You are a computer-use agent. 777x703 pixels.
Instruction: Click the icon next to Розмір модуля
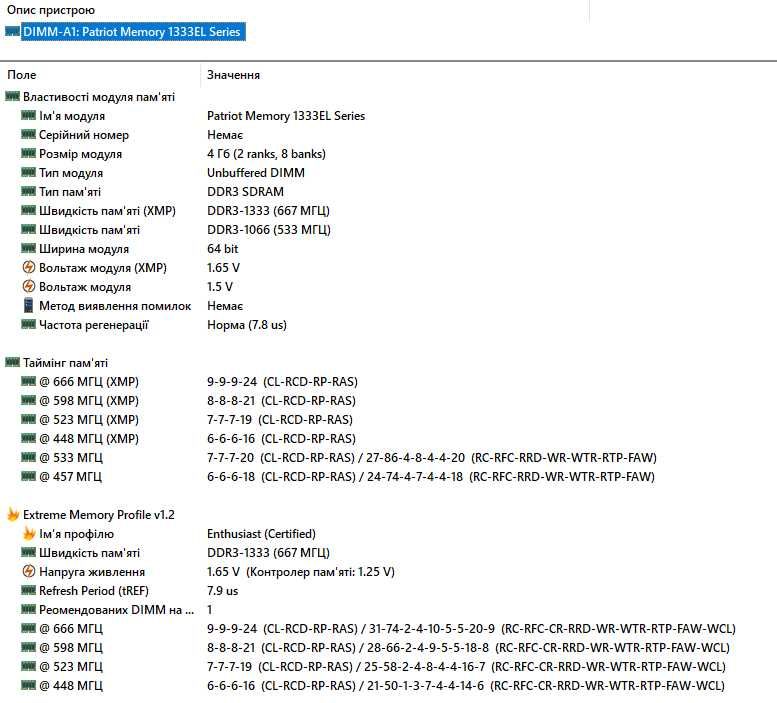[x=28, y=154]
